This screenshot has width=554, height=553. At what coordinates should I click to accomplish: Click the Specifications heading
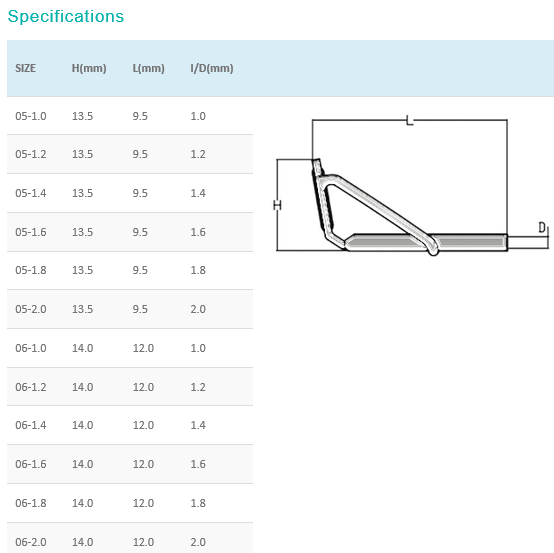coord(66,16)
